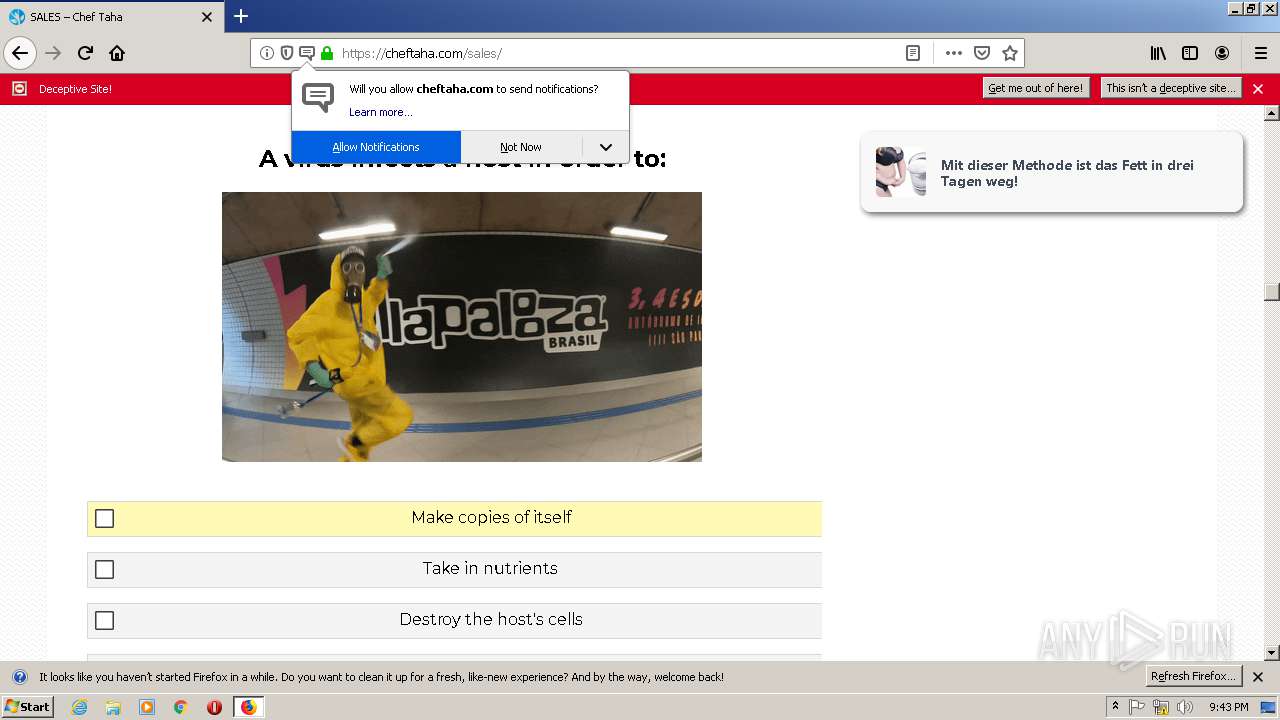The height and width of the screenshot is (720, 1280).
Task: Click notification permission icon in URL bar
Action: coord(307,53)
